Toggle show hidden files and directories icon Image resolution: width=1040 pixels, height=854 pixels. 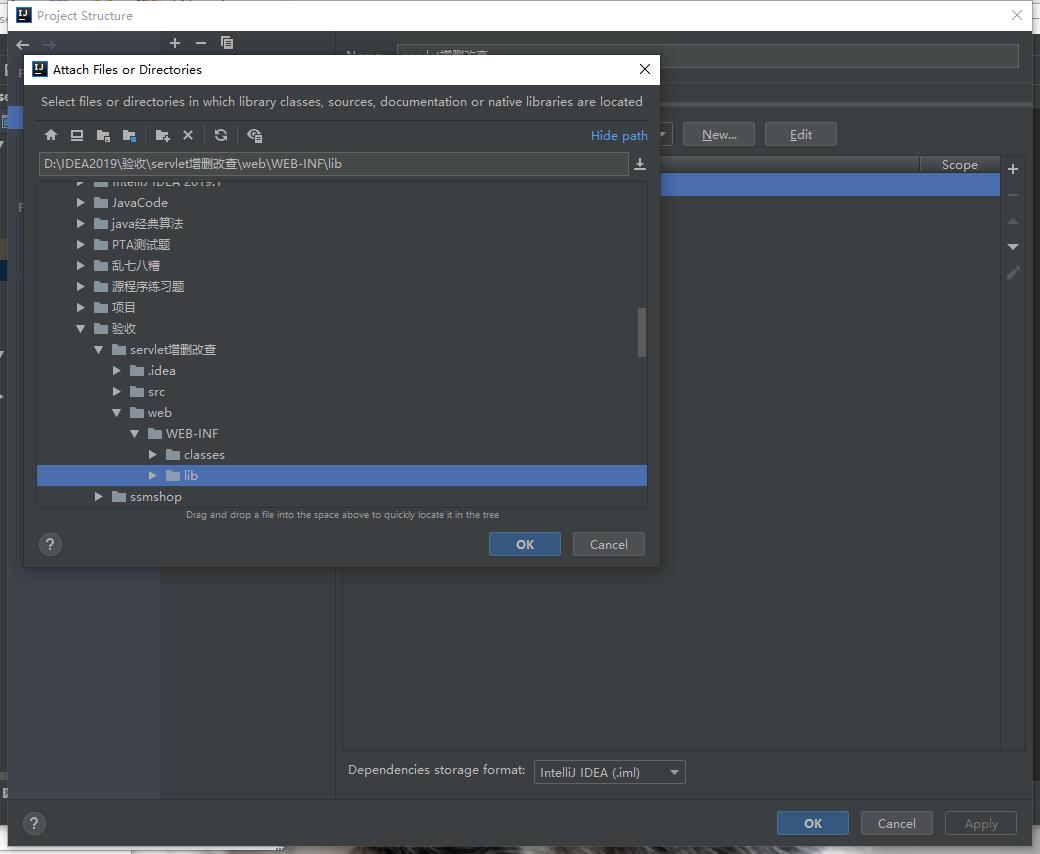[254, 135]
